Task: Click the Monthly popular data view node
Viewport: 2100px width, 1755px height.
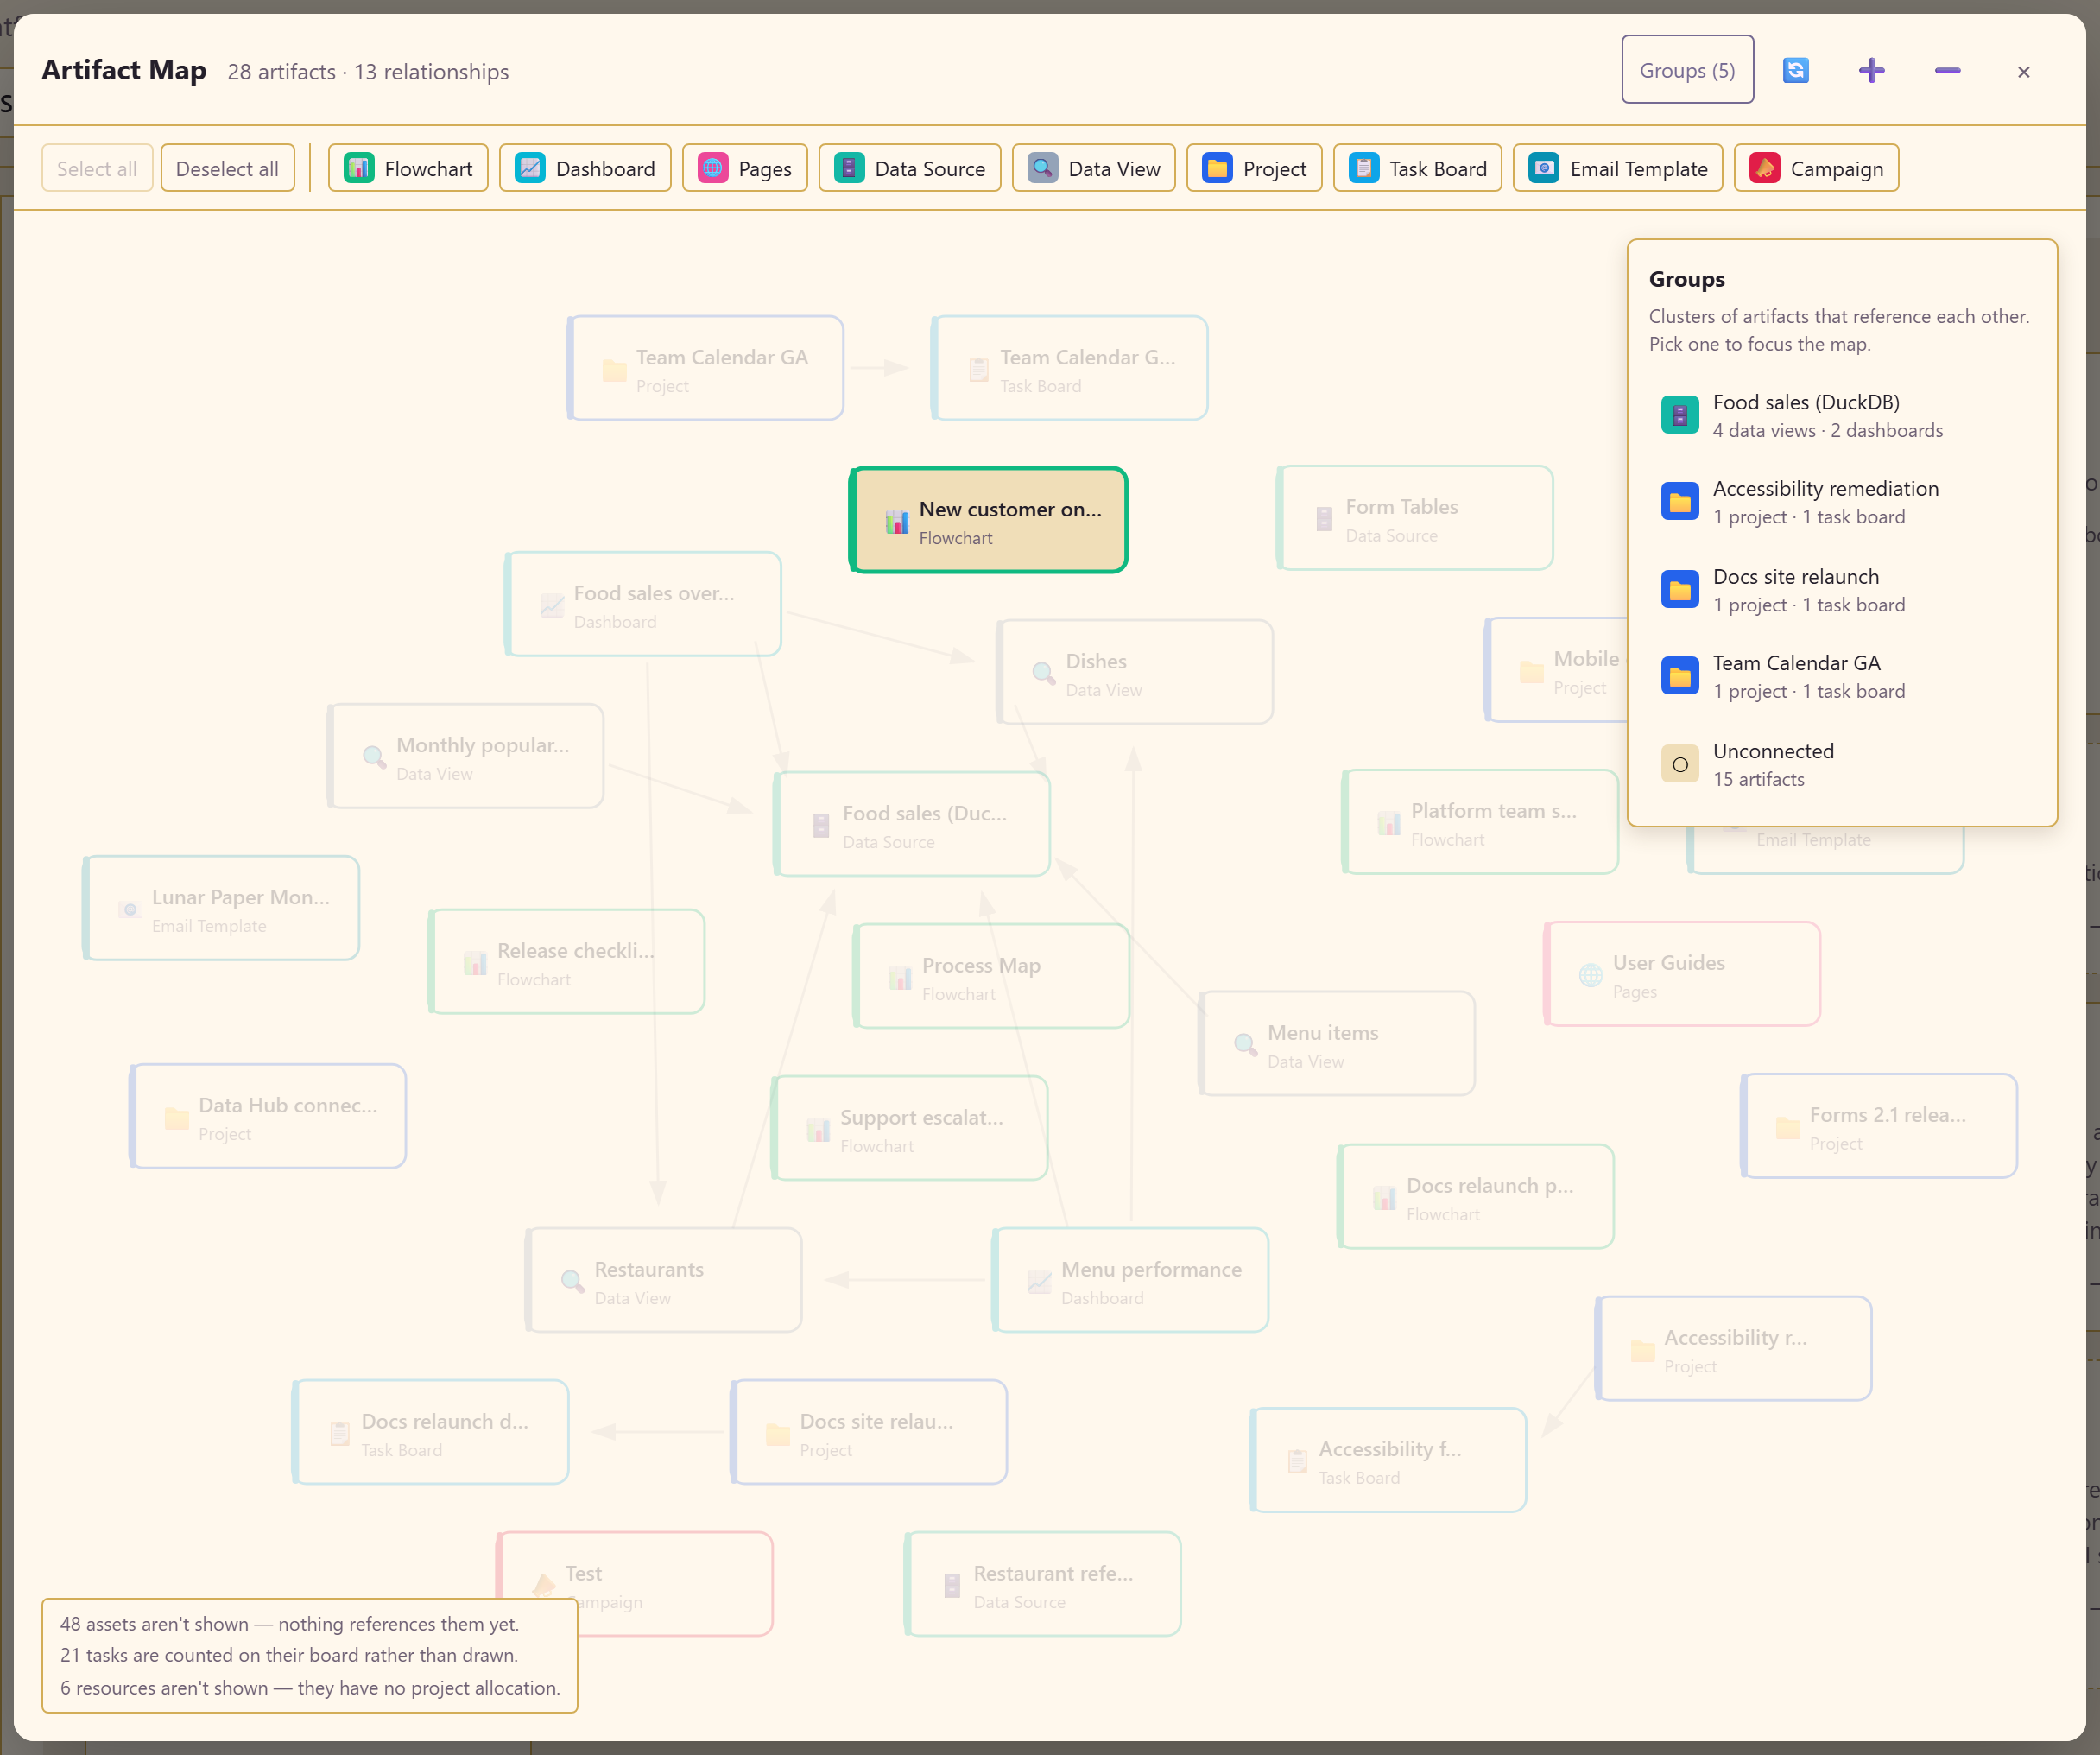Action: 466,756
